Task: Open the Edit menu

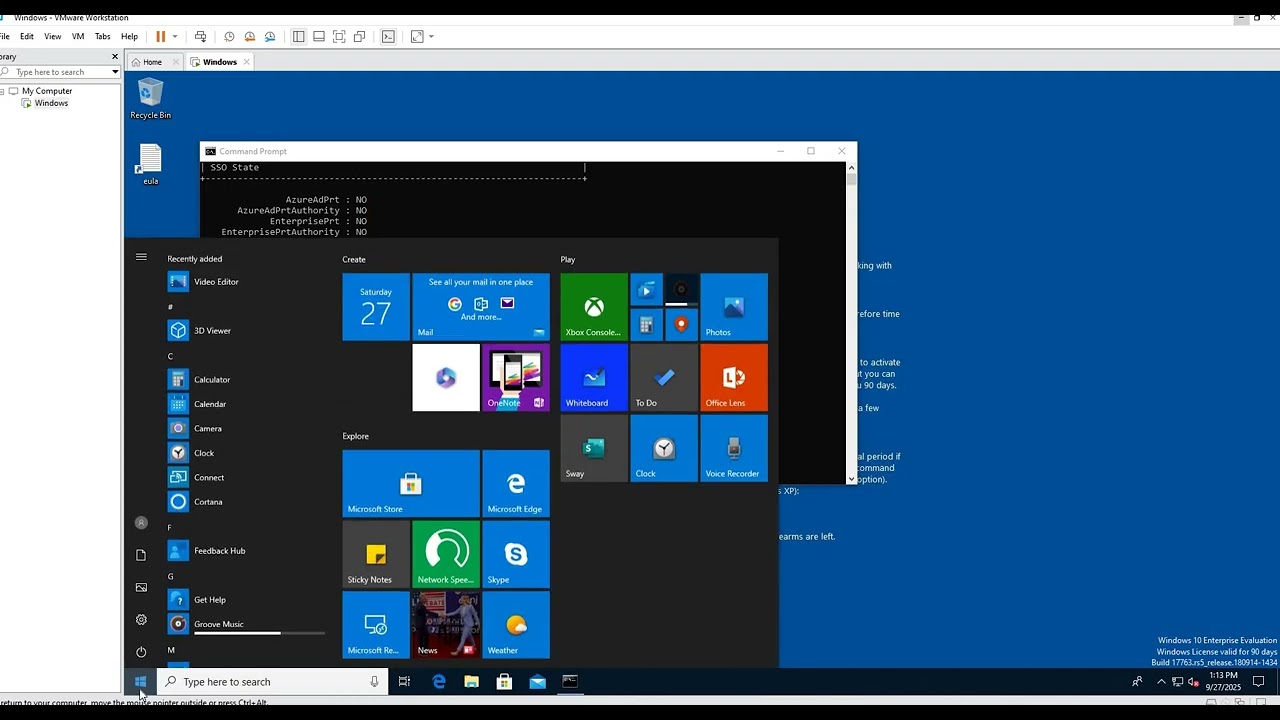Action: (x=27, y=36)
